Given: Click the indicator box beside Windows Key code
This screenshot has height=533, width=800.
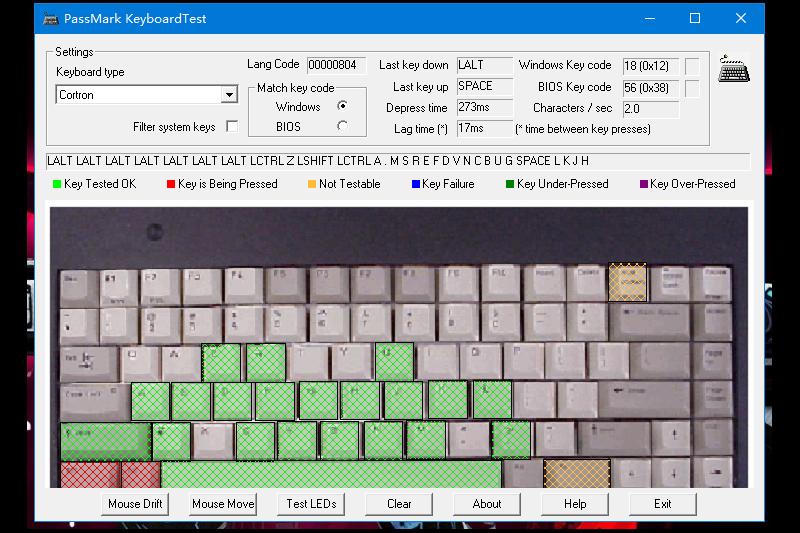Looking at the screenshot, I should coord(692,66).
